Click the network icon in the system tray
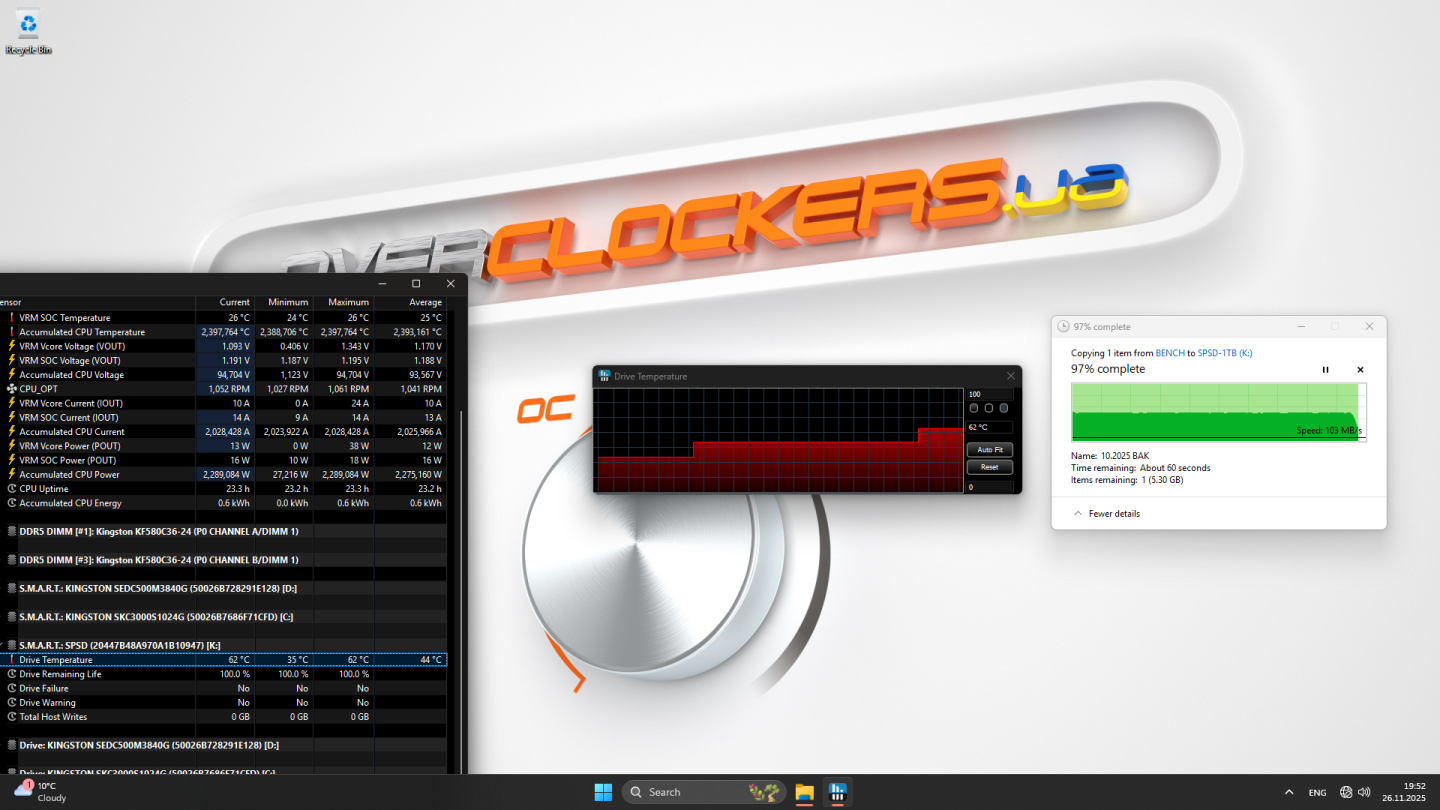 click(1346, 792)
